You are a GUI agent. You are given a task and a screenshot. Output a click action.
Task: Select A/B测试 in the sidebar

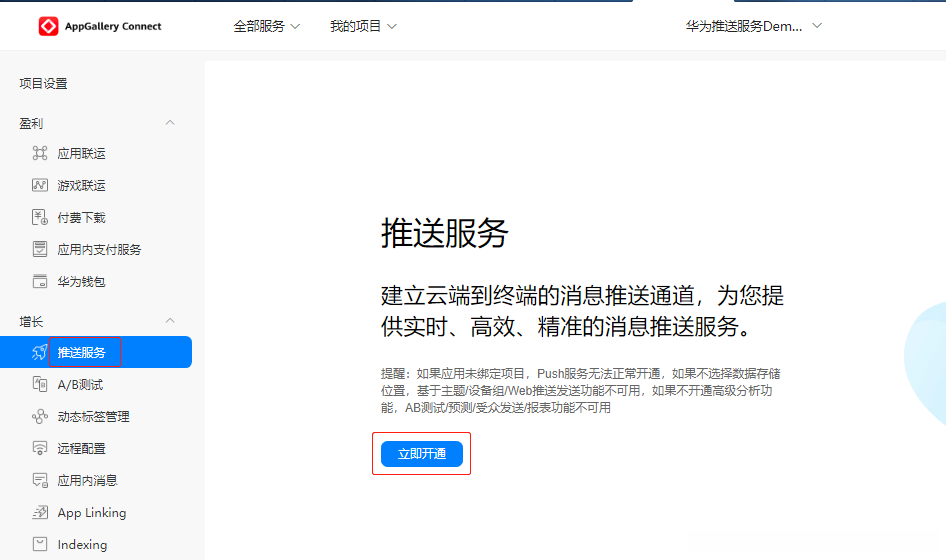coord(80,384)
